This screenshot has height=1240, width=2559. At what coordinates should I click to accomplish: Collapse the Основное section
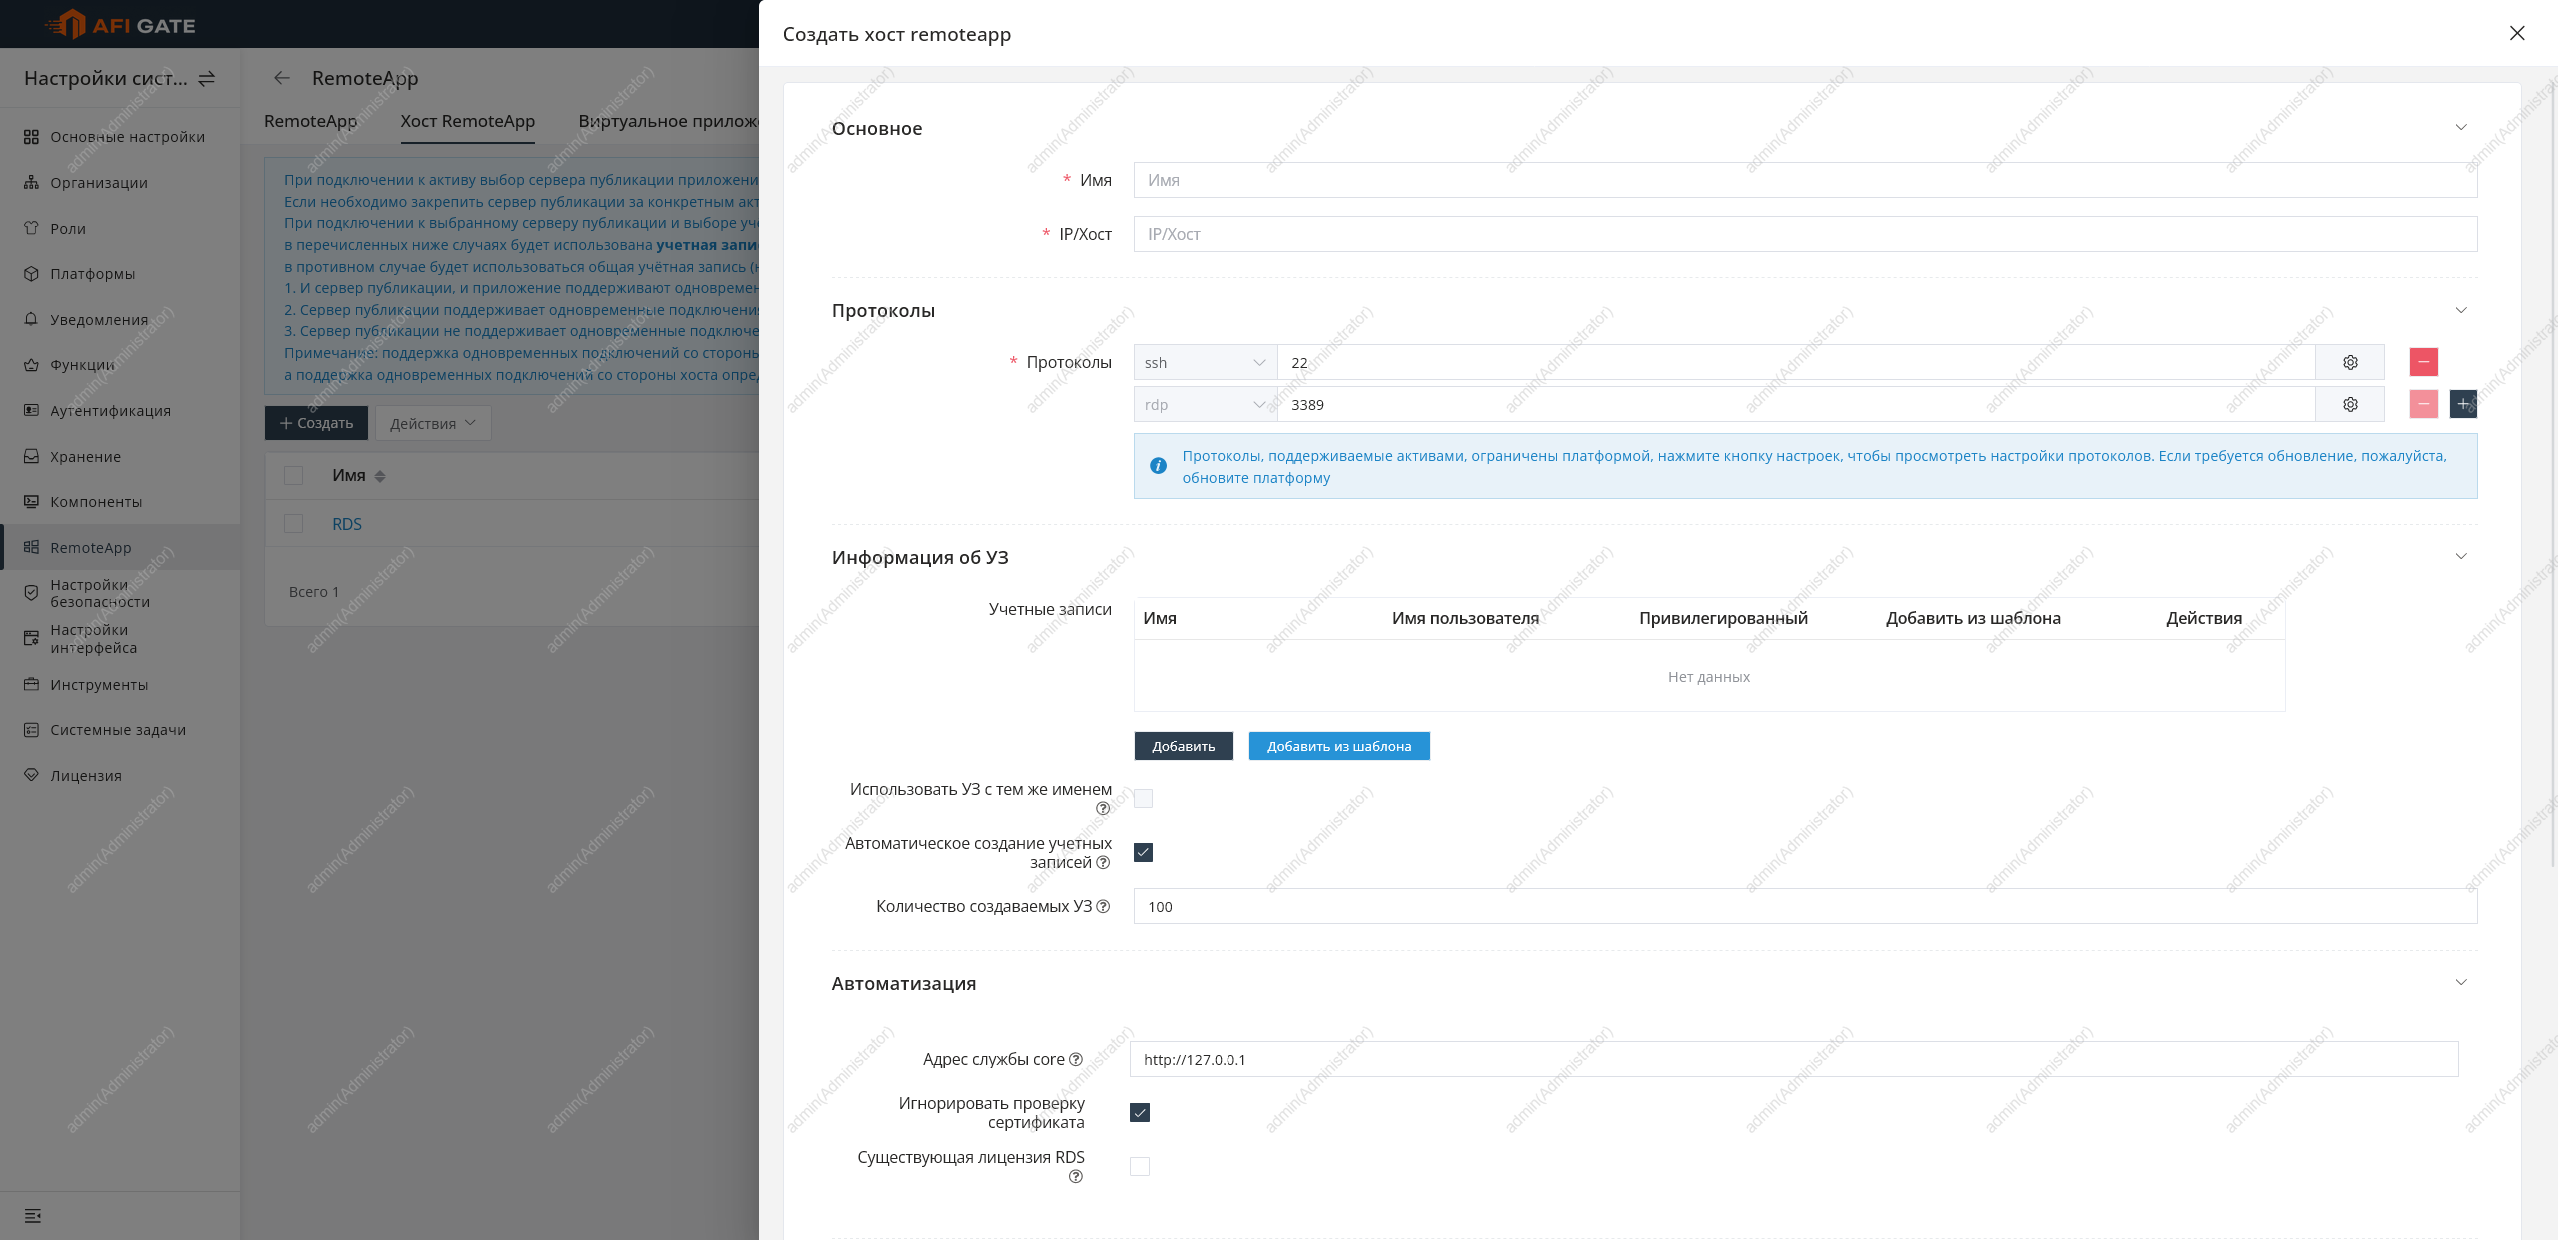[2461, 128]
